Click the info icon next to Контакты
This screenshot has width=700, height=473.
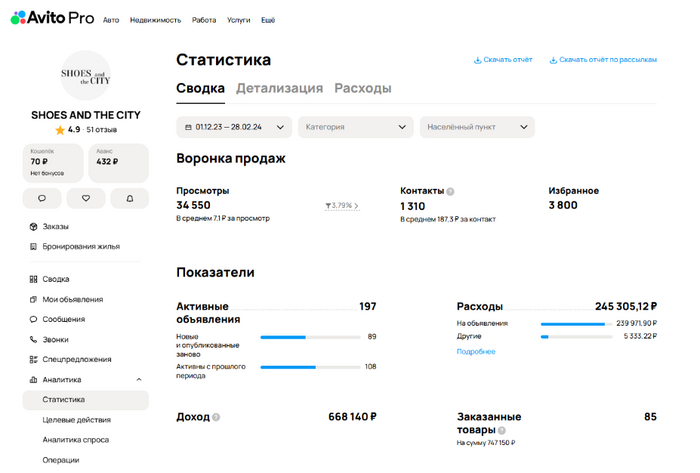[x=451, y=191]
